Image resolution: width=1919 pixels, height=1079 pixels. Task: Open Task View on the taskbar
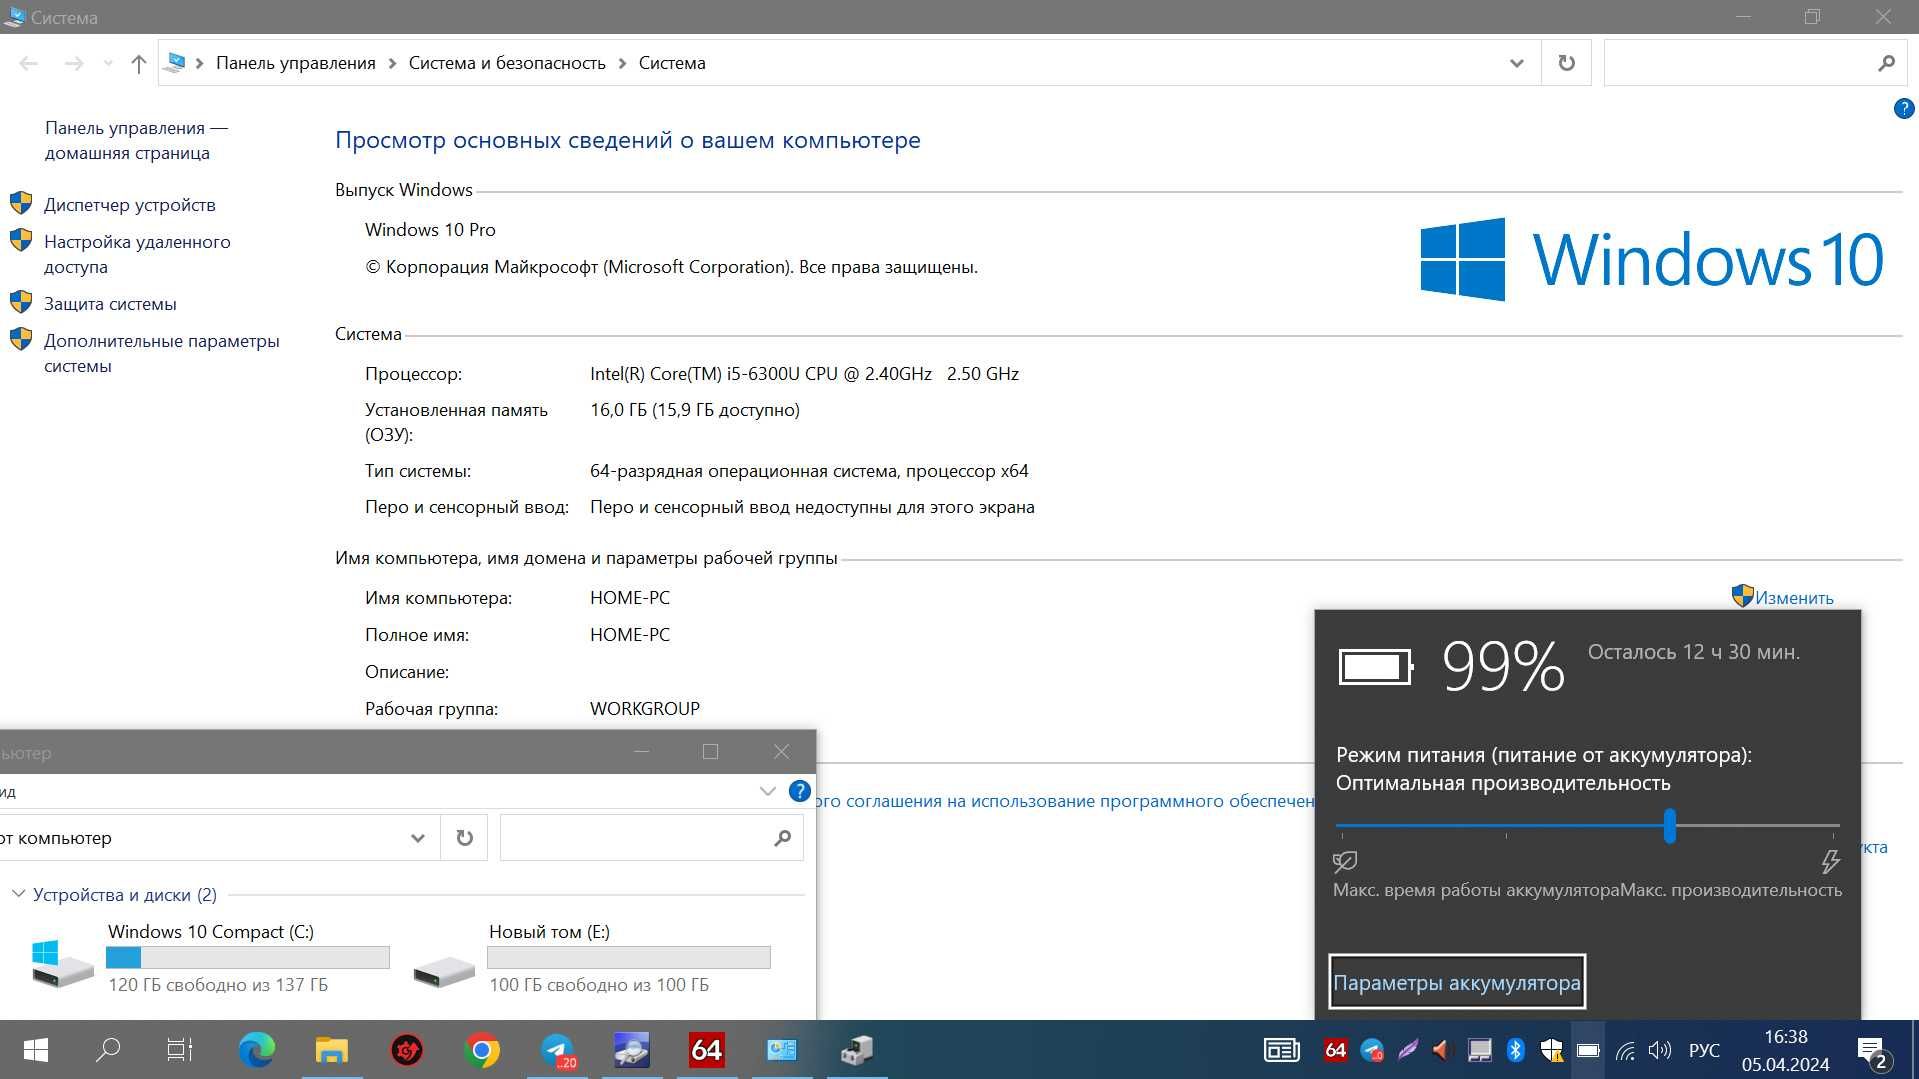pyautogui.click(x=180, y=1050)
